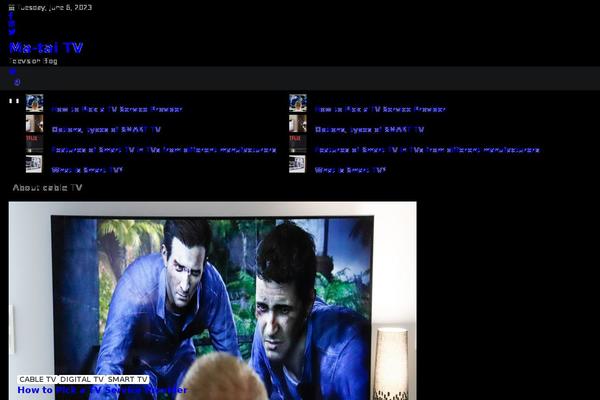This screenshot has height=400, width=600.
Task: Click right-list thumbnail beside 'Options, types of SMART TV'
Action: pos(298,123)
